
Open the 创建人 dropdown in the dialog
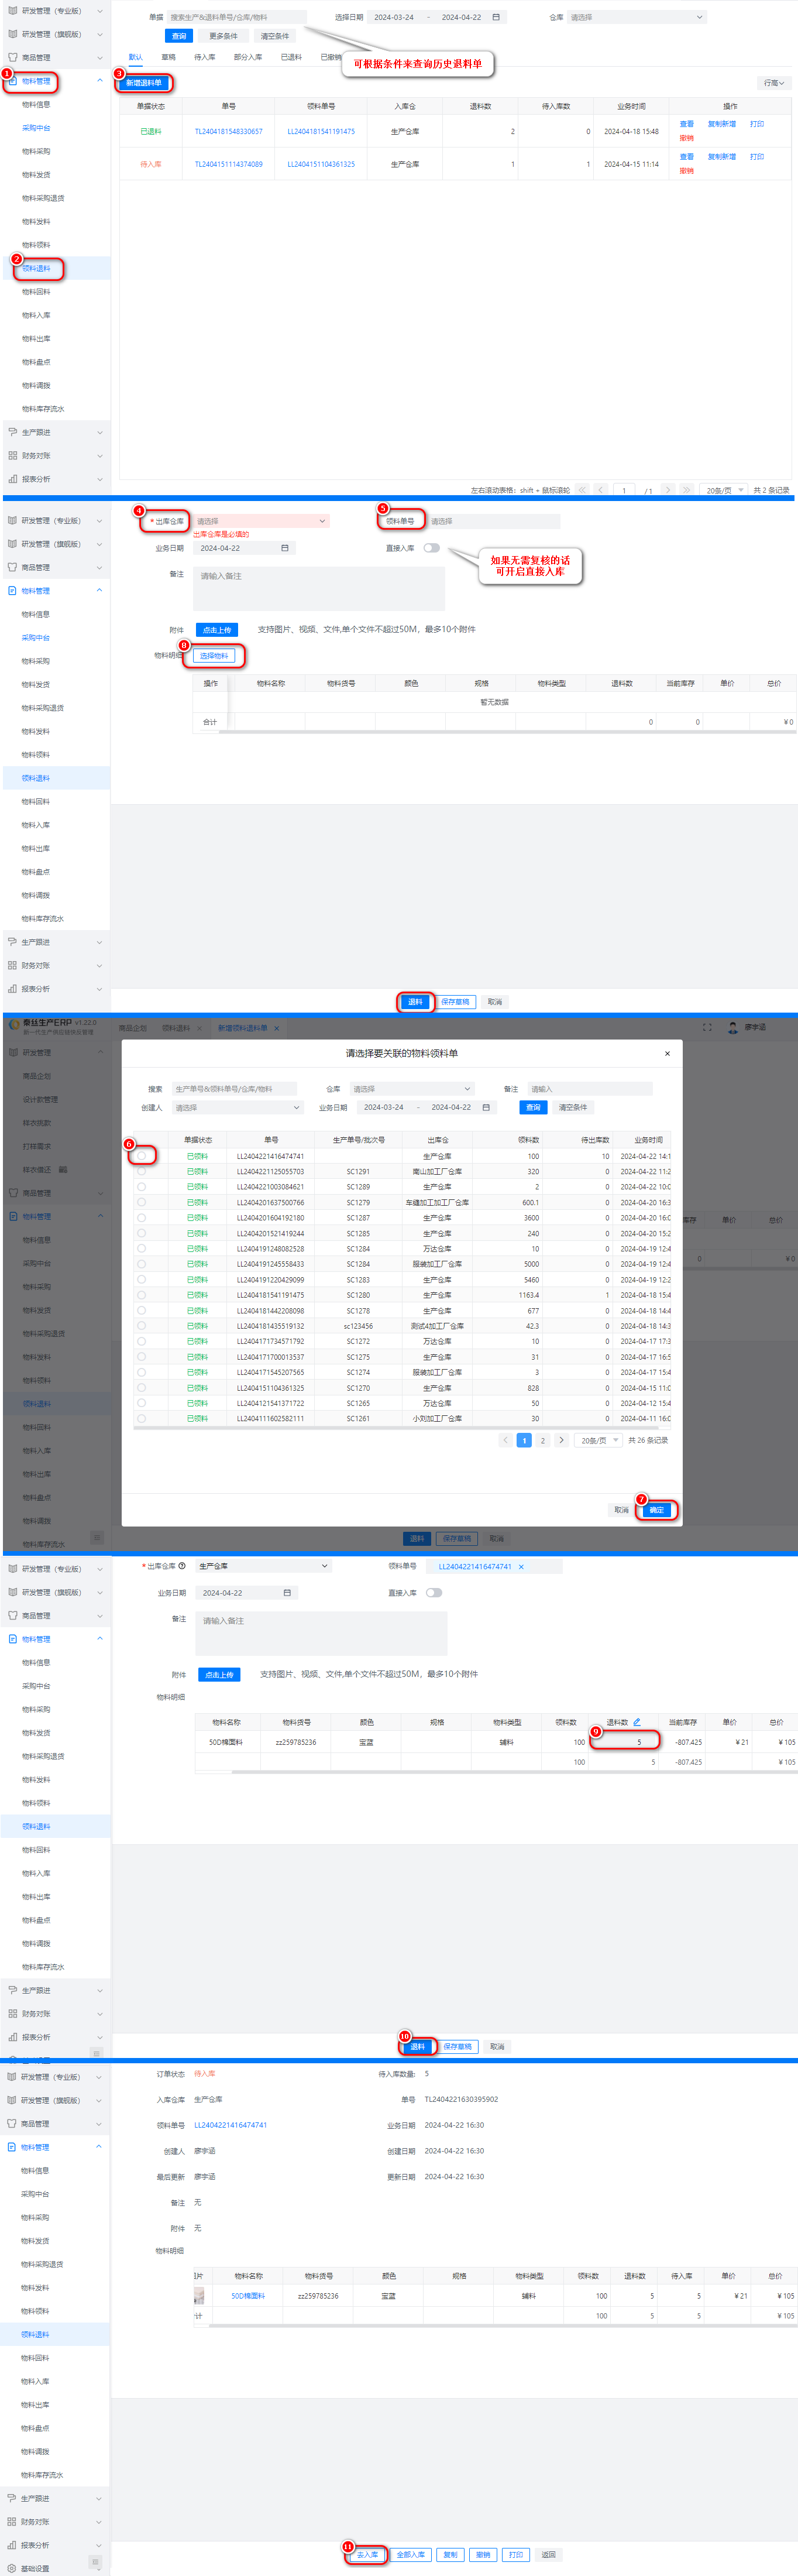tap(237, 1107)
